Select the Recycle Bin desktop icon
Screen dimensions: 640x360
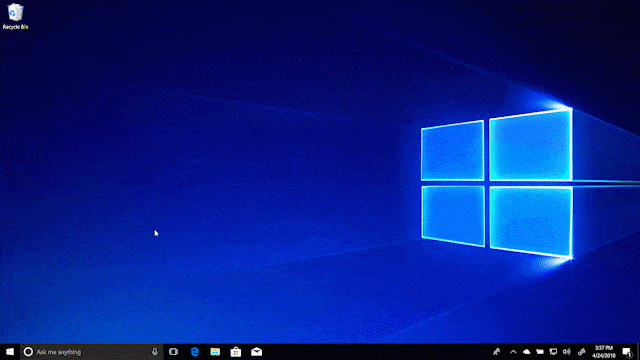tap(16, 16)
